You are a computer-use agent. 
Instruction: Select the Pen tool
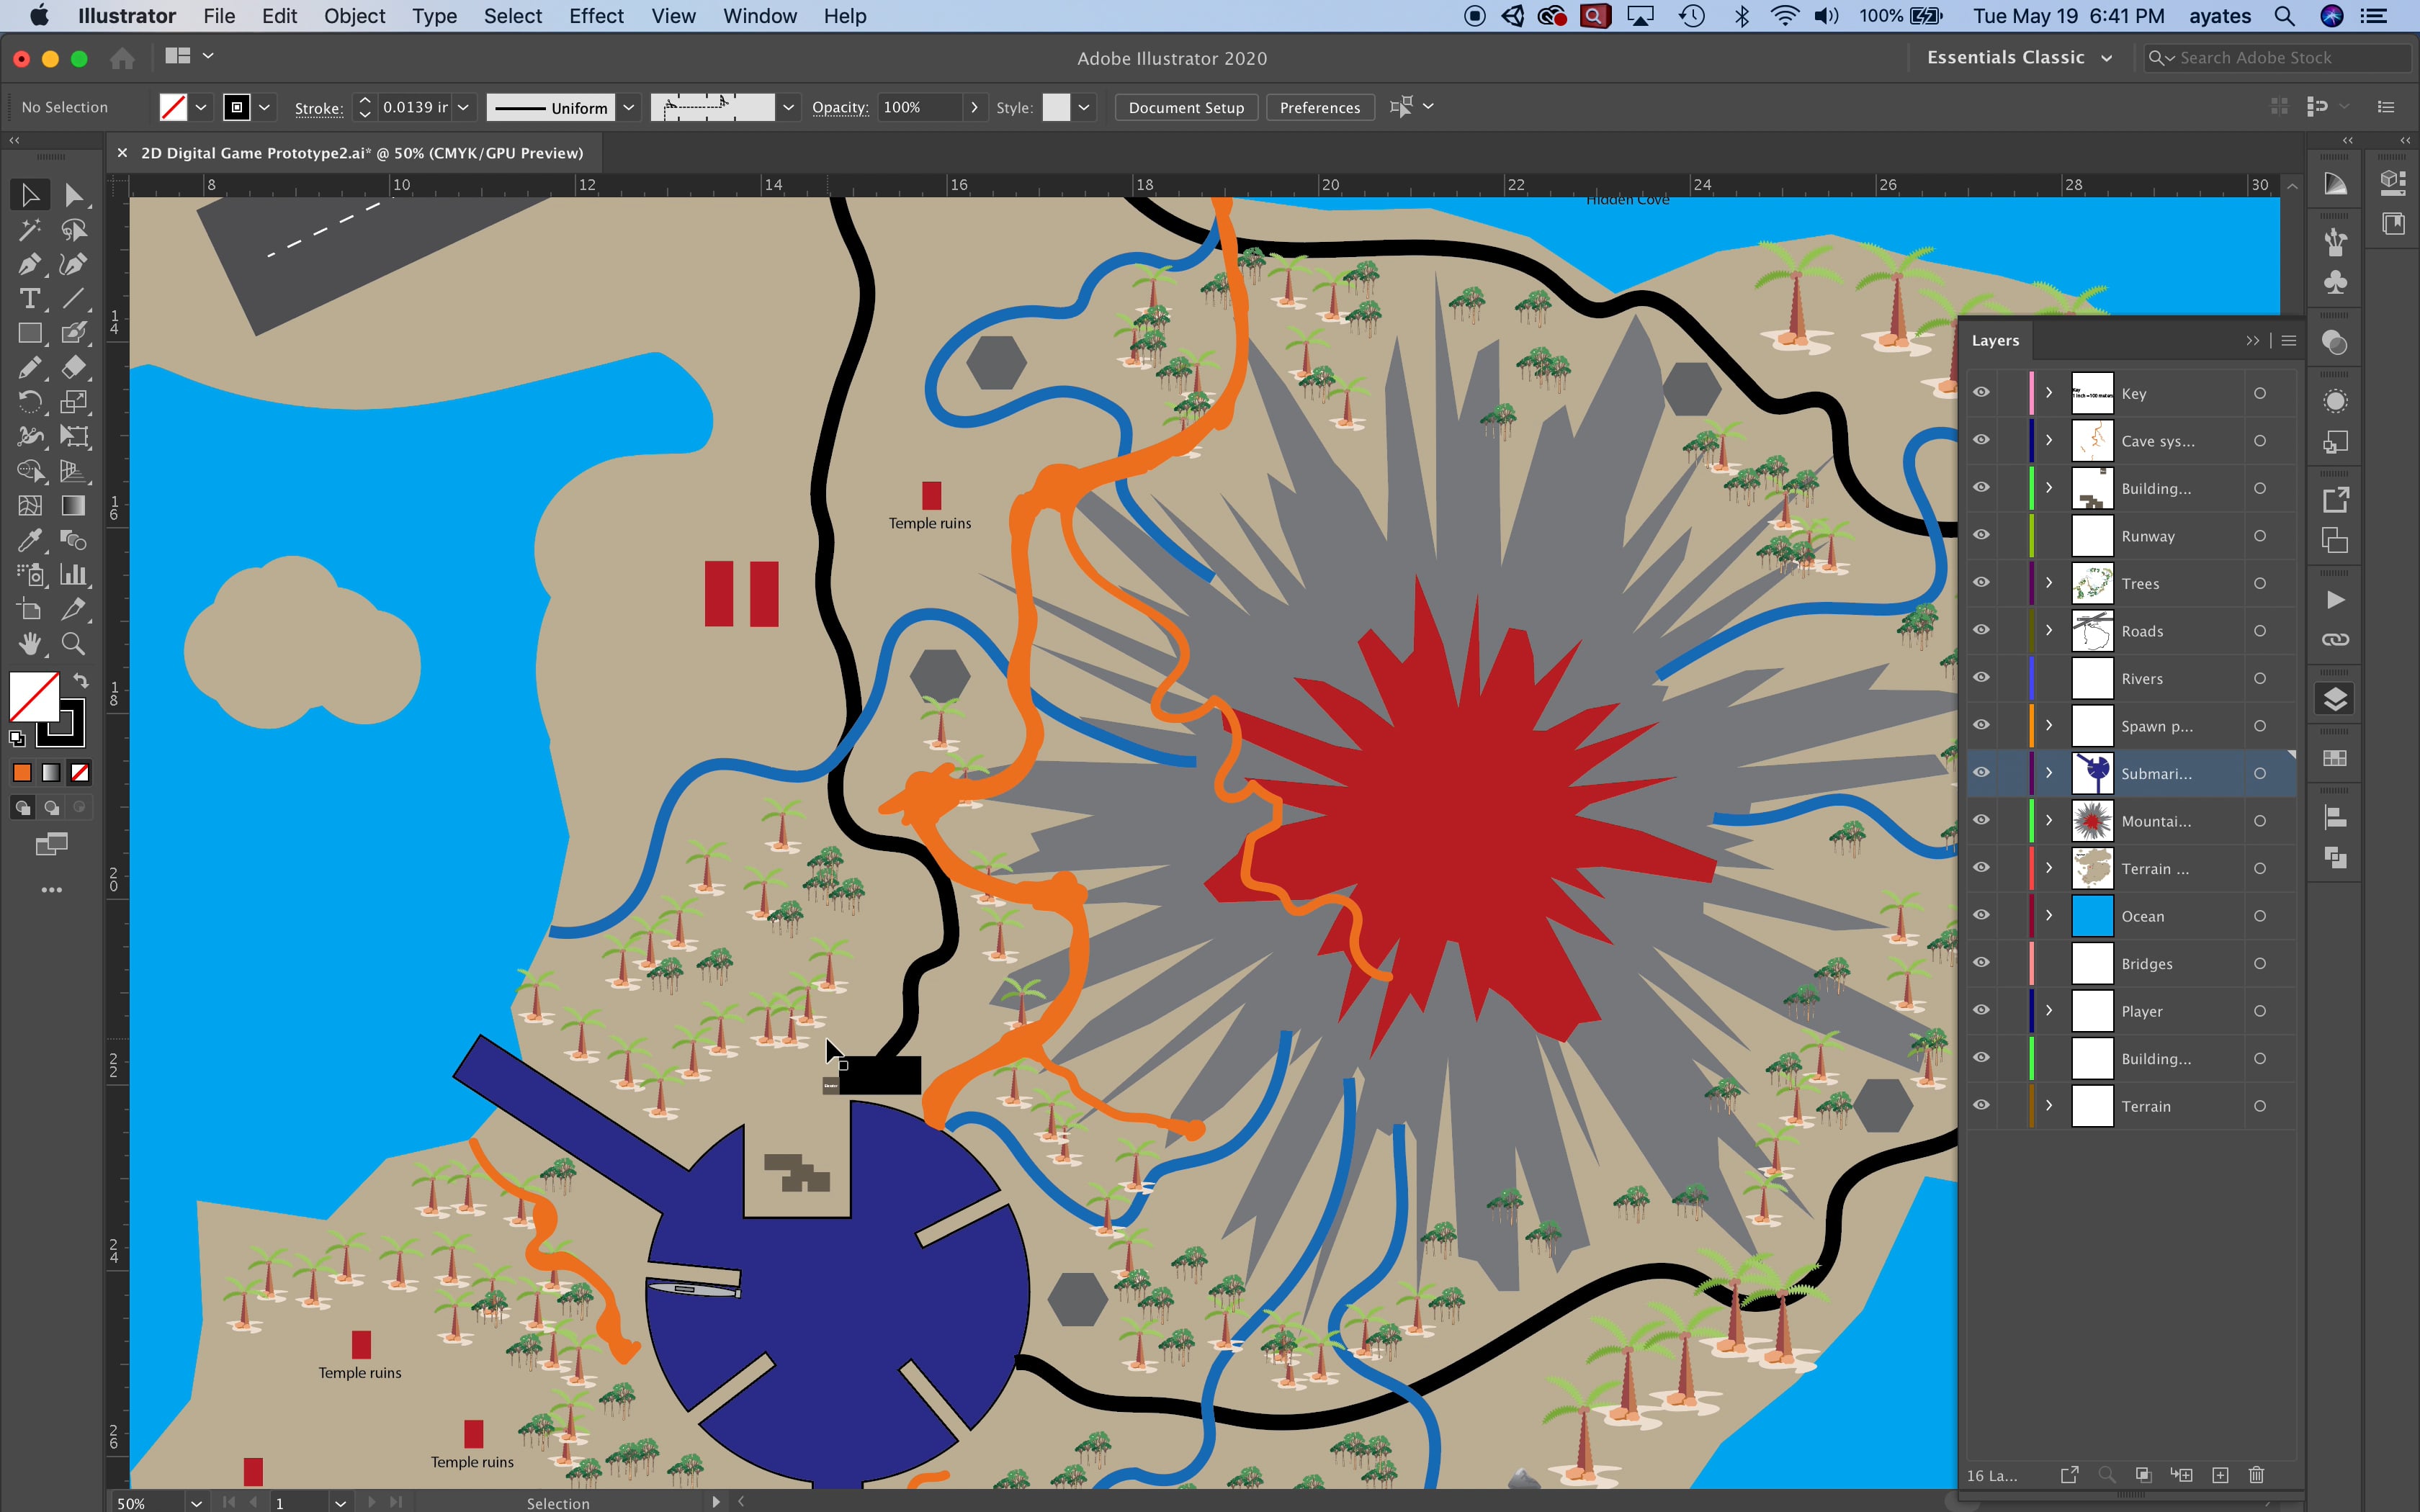pyautogui.click(x=30, y=264)
